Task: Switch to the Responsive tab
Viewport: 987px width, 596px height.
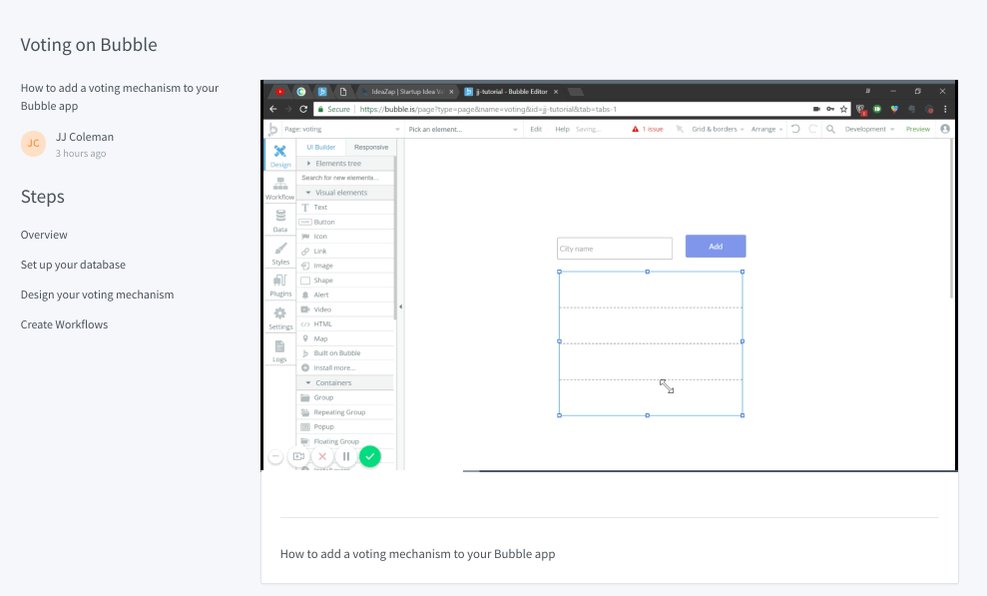Action: (371, 147)
